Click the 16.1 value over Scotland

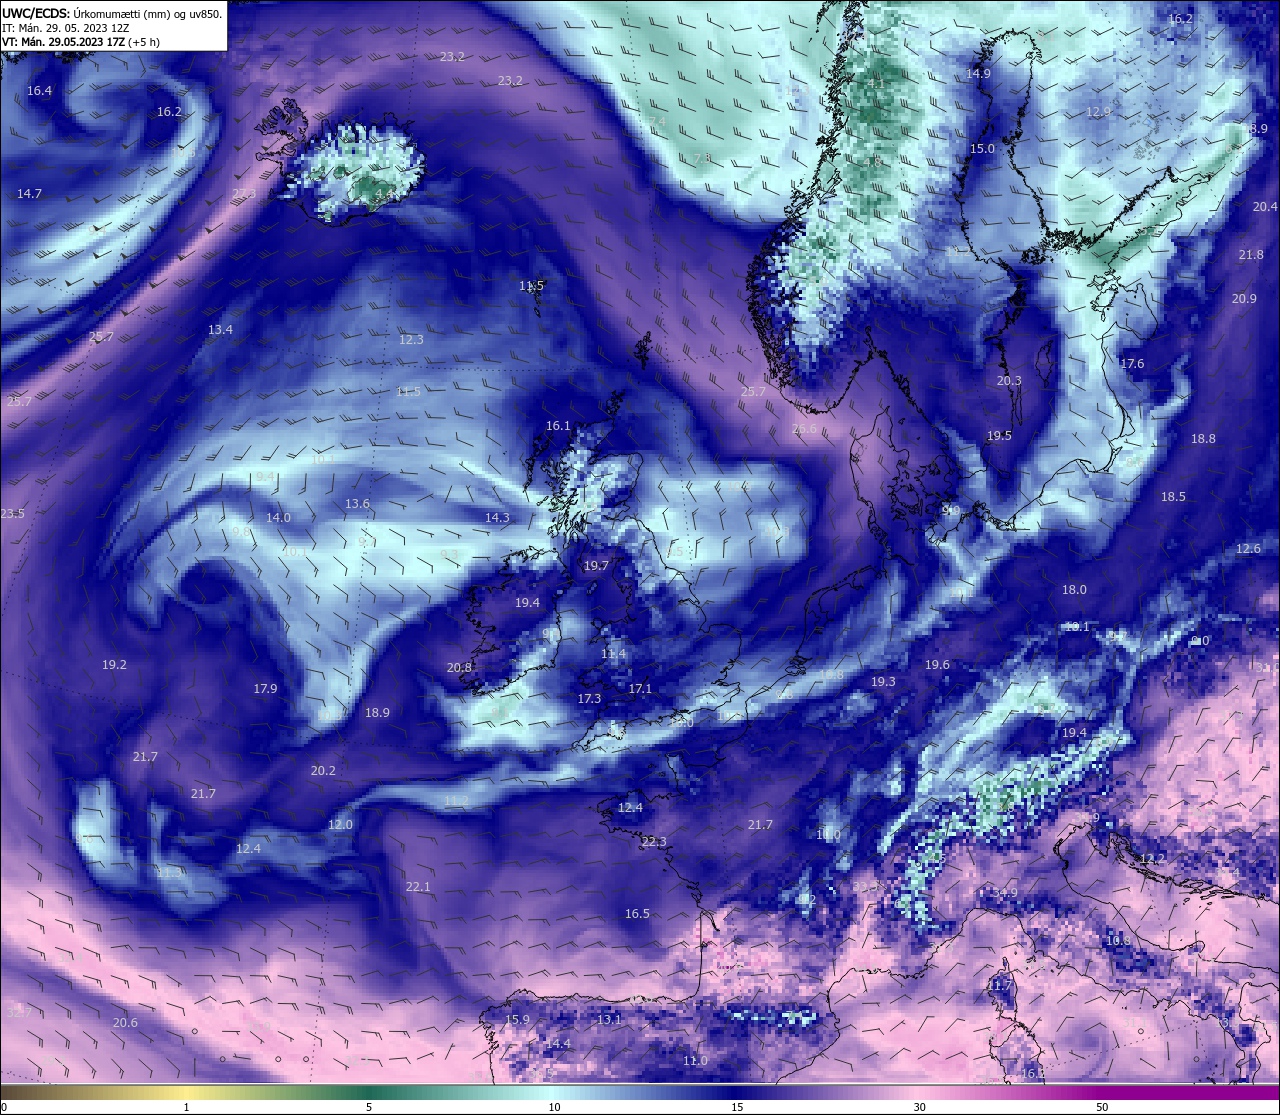[558, 426]
